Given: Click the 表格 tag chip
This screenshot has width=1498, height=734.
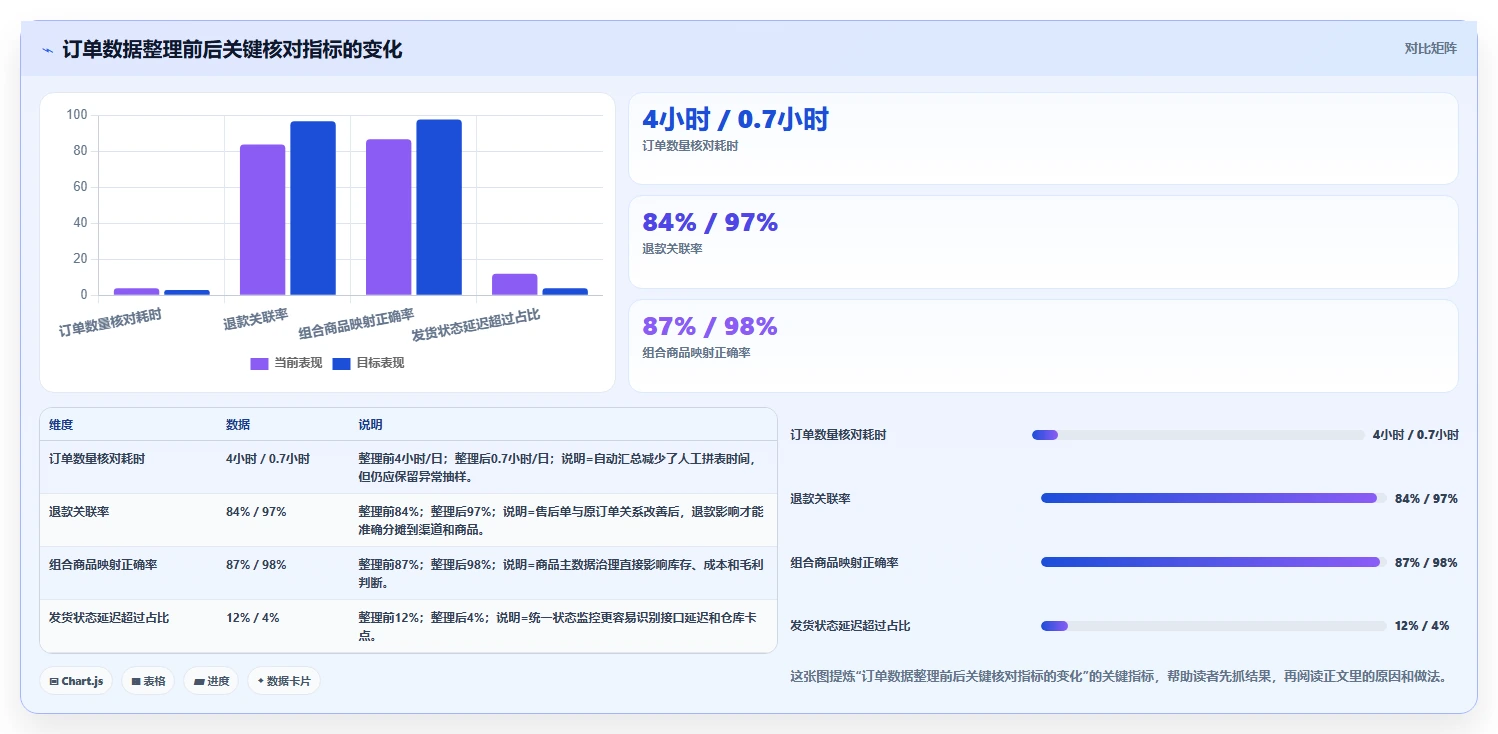Looking at the screenshot, I should (149, 681).
